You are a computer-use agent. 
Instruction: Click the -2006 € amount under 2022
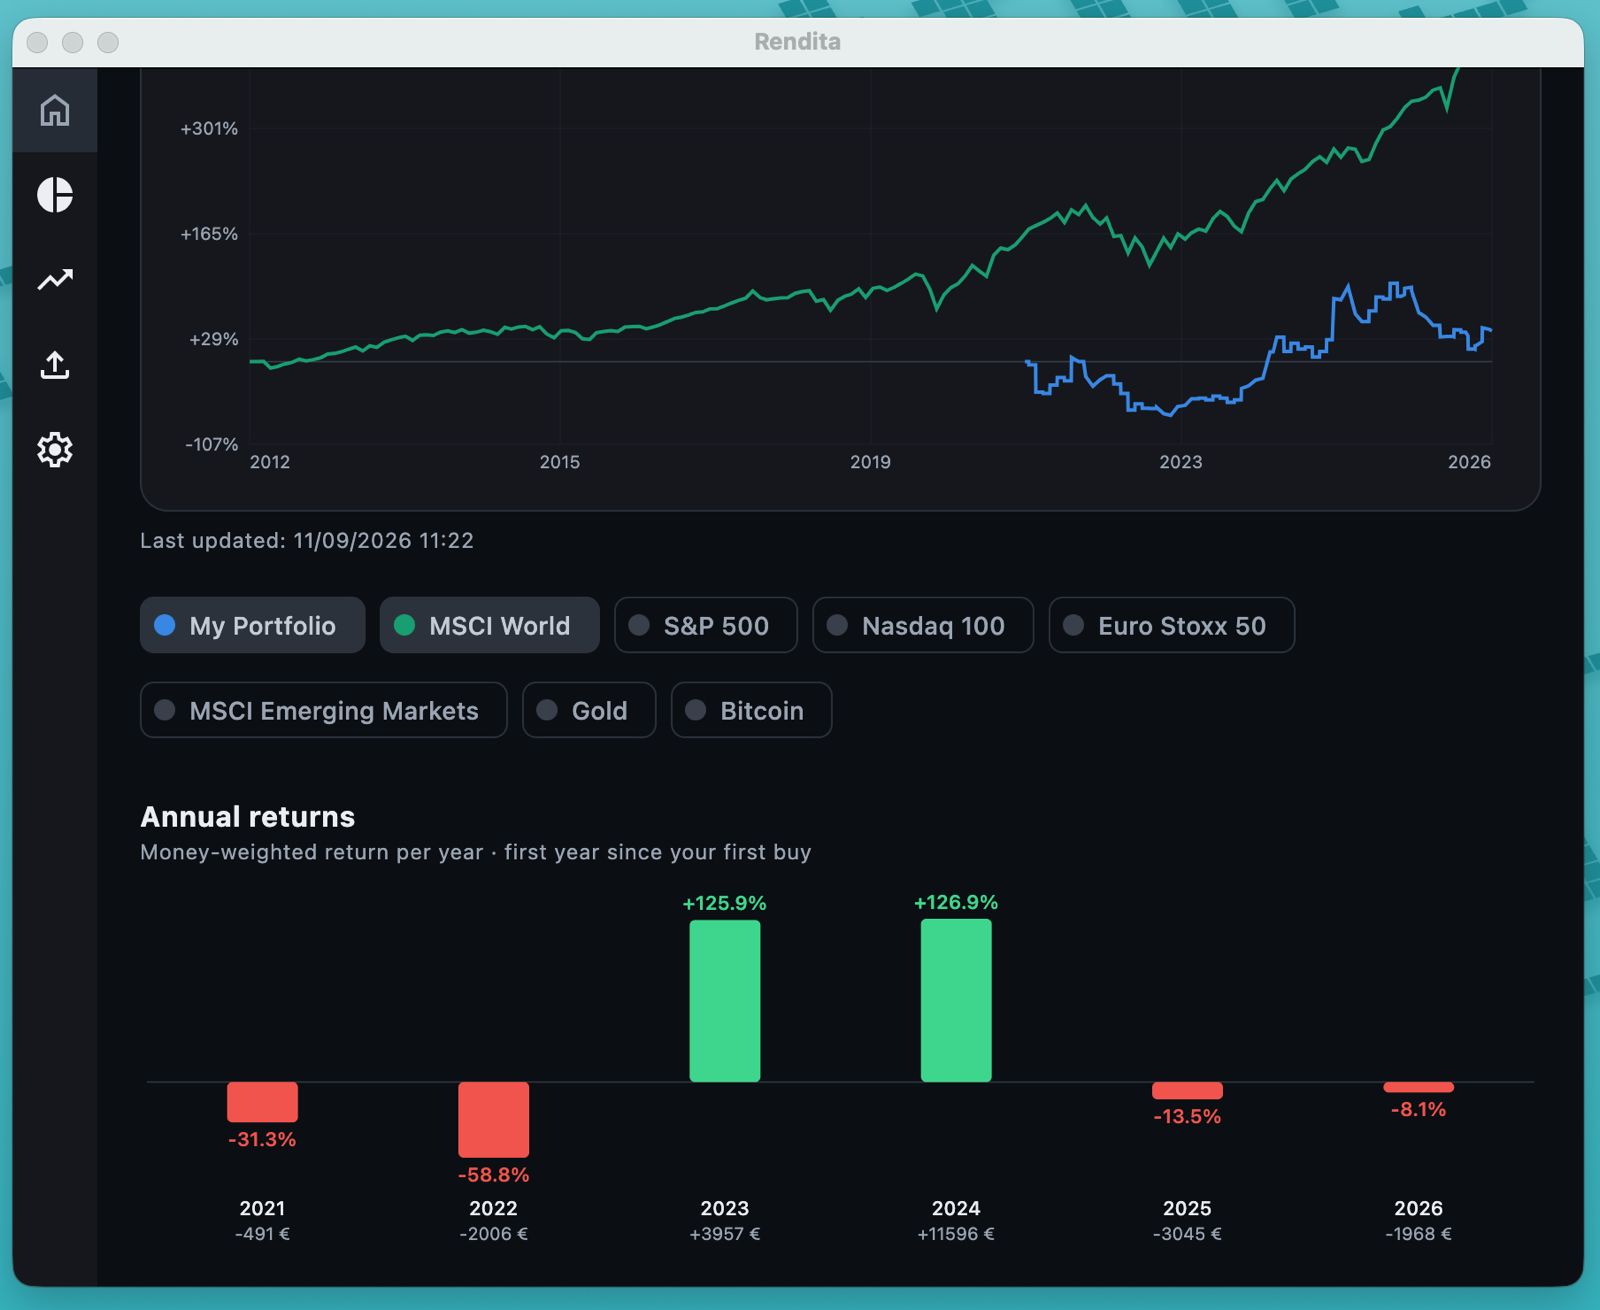pyautogui.click(x=494, y=1234)
